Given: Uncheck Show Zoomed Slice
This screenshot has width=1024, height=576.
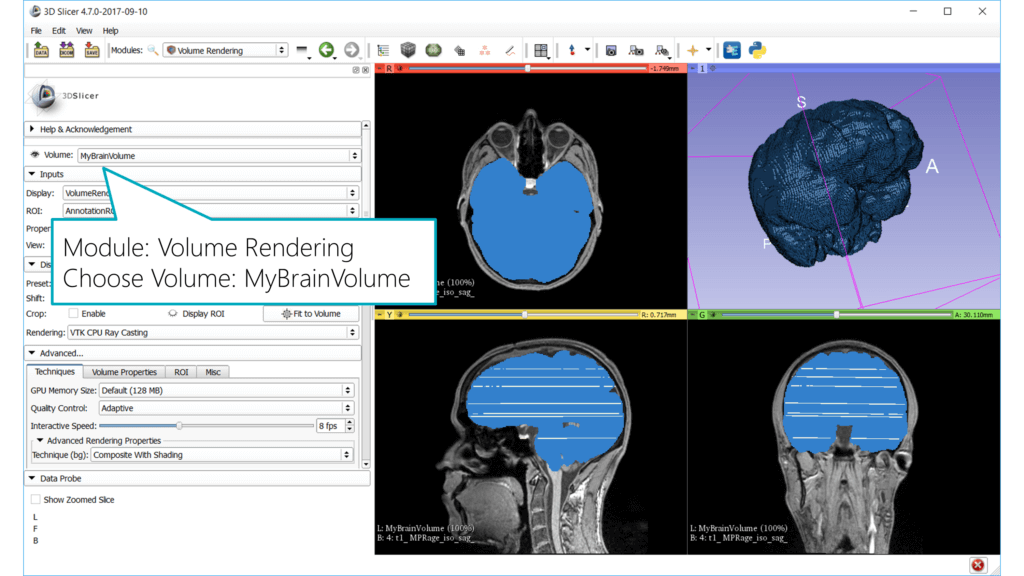Looking at the screenshot, I should coord(34,499).
